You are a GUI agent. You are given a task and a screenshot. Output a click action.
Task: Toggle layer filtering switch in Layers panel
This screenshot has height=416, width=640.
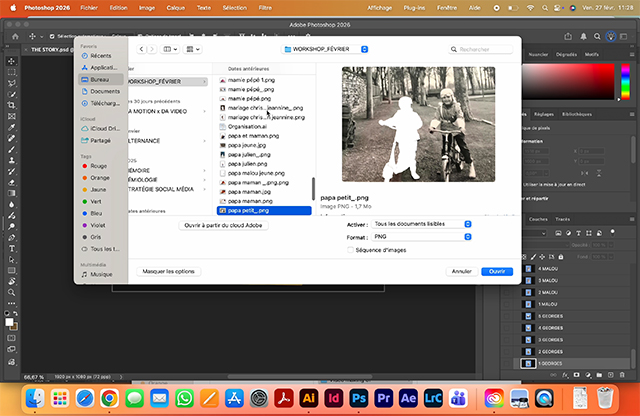click(x=612, y=232)
